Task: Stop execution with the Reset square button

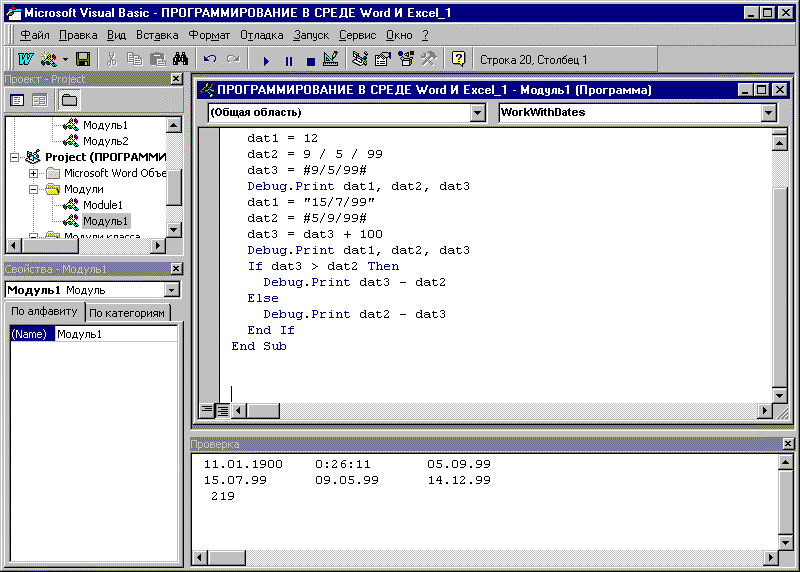Action: [x=311, y=61]
